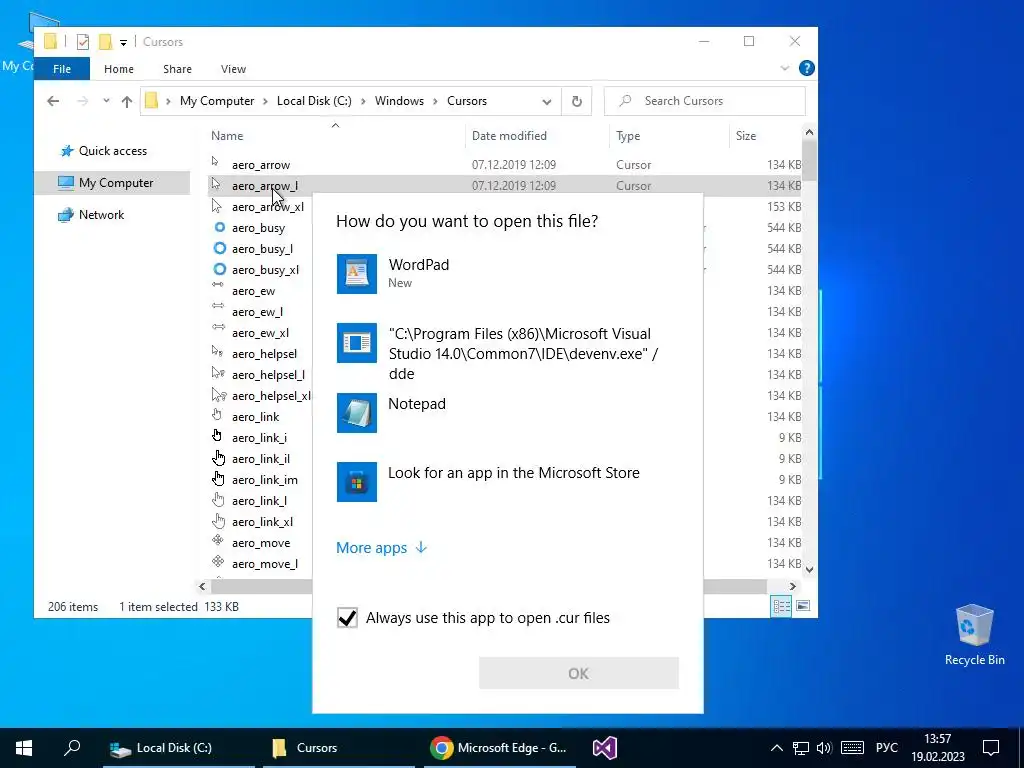Screen dimensions: 1024x768
Task: Open taskbar search magnifier
Action: pyautogui.click(x=72, y=748)
